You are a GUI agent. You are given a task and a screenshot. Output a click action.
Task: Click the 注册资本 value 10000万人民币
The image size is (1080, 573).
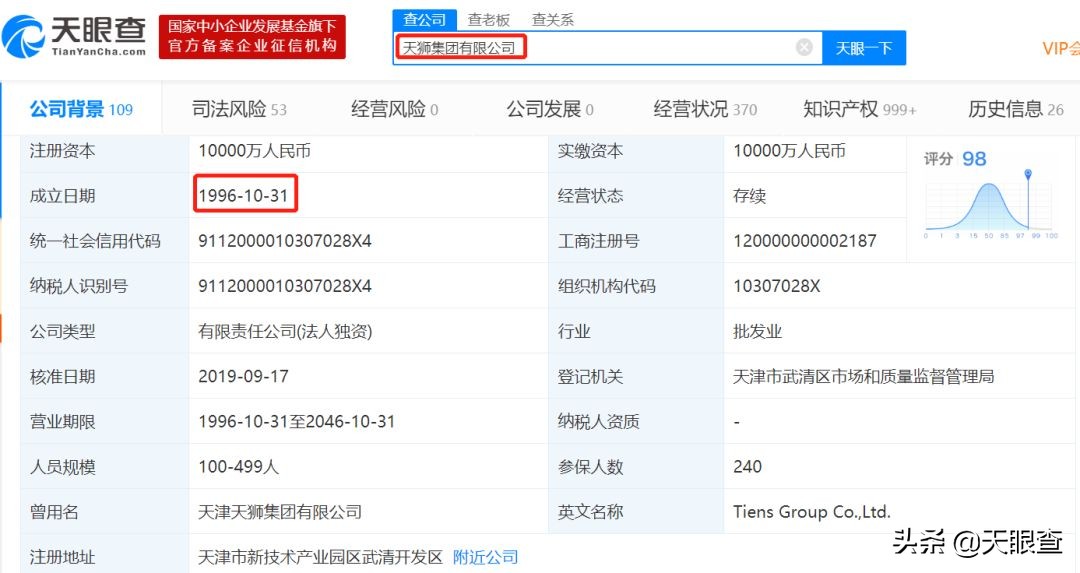254,151
